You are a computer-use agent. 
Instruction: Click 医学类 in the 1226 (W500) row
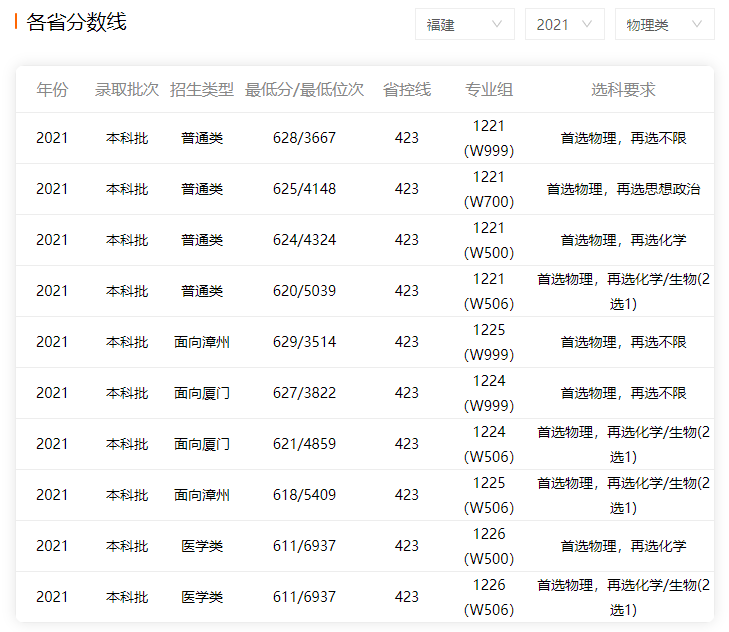[202, 546]
